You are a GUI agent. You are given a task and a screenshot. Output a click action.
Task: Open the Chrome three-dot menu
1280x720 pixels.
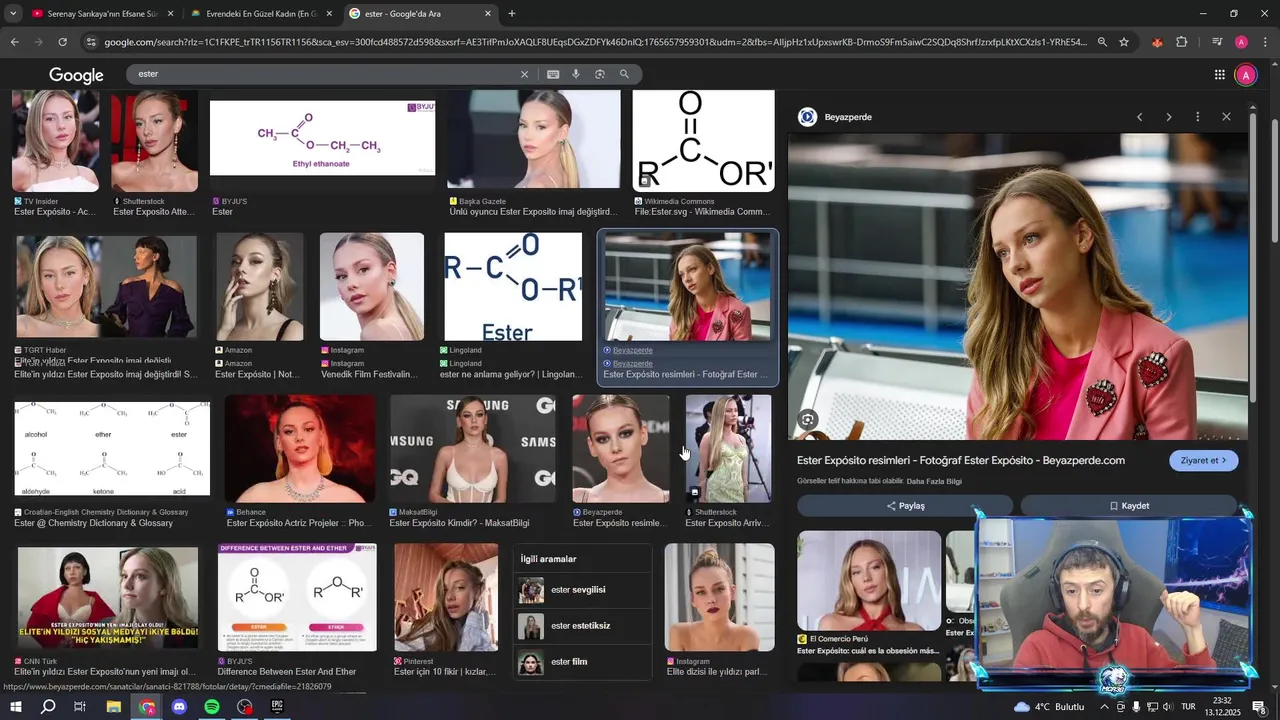(1263, 42)
